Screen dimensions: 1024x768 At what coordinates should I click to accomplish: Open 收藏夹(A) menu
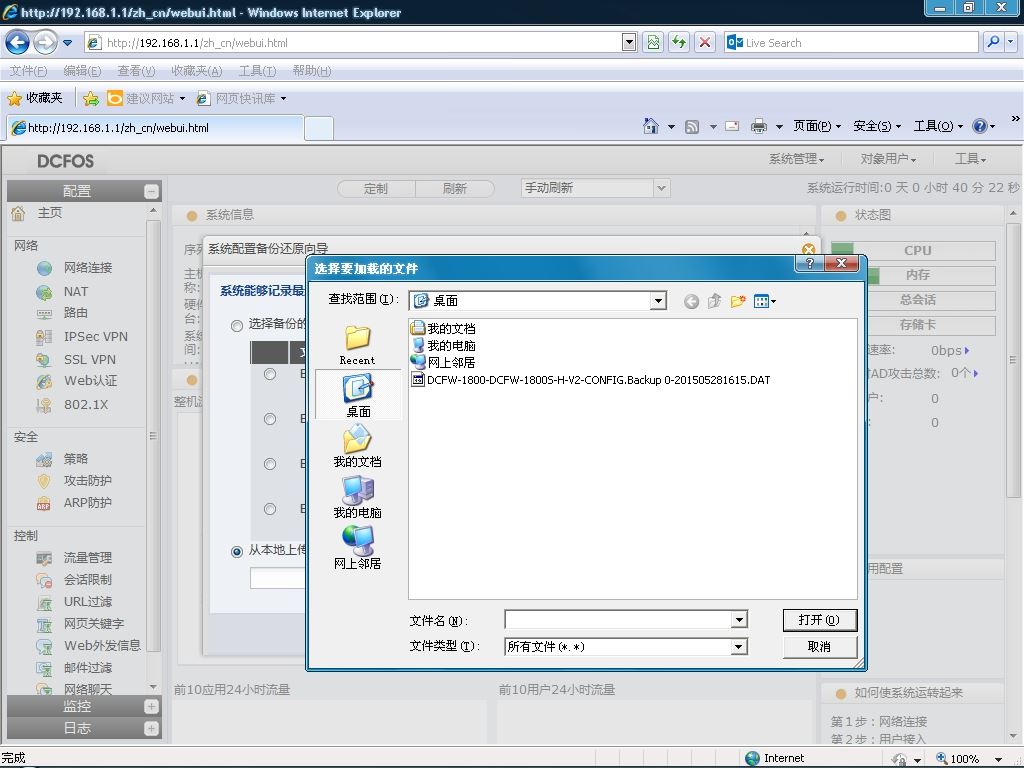(x=197, y=71)
